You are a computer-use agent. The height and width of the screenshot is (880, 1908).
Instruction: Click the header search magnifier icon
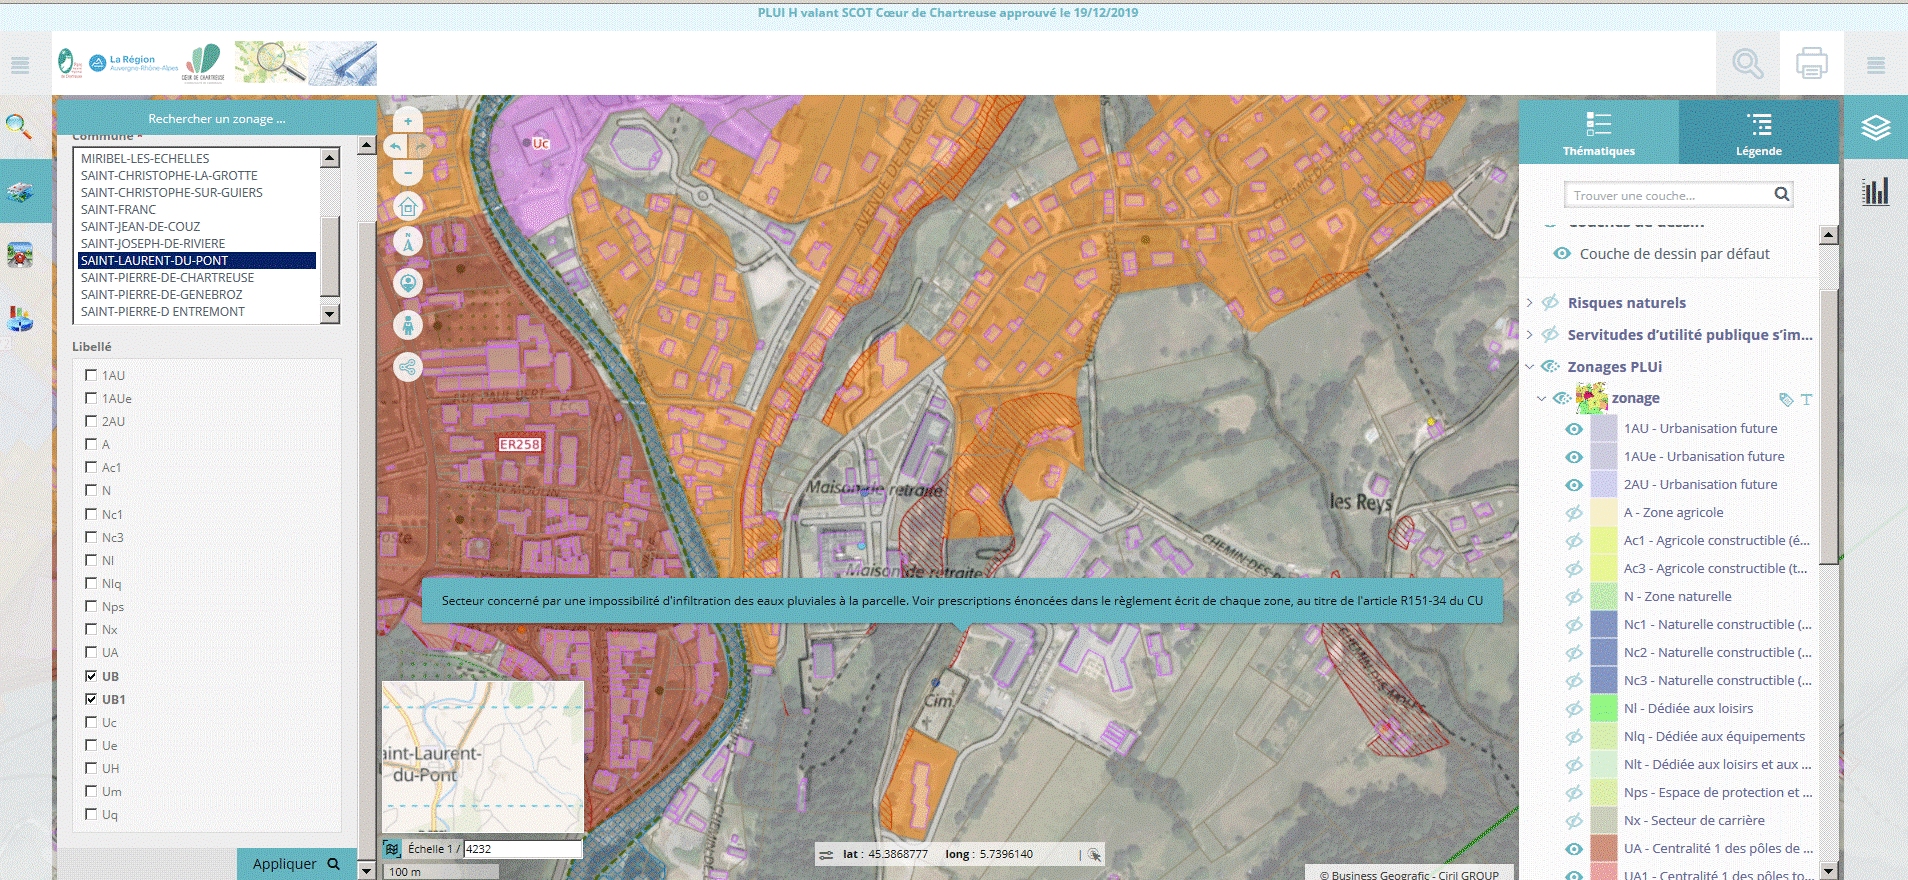(x=1748, y=64)
